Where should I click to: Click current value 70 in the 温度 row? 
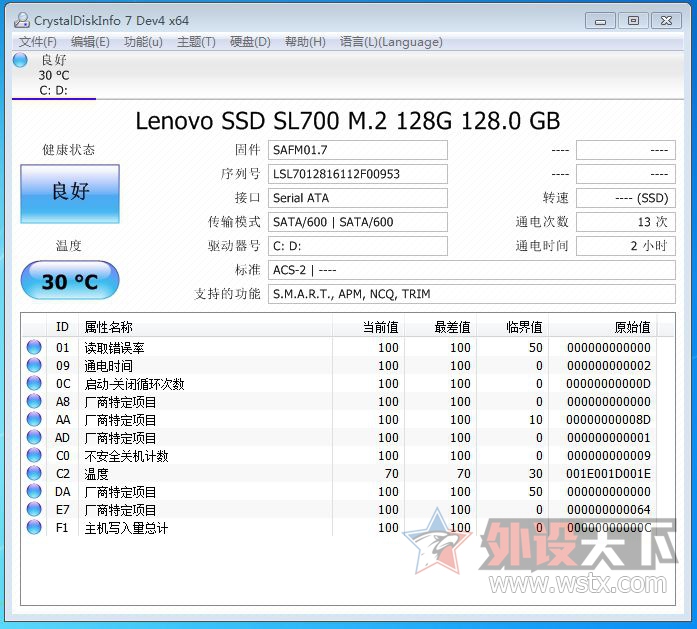coord(392,474)
